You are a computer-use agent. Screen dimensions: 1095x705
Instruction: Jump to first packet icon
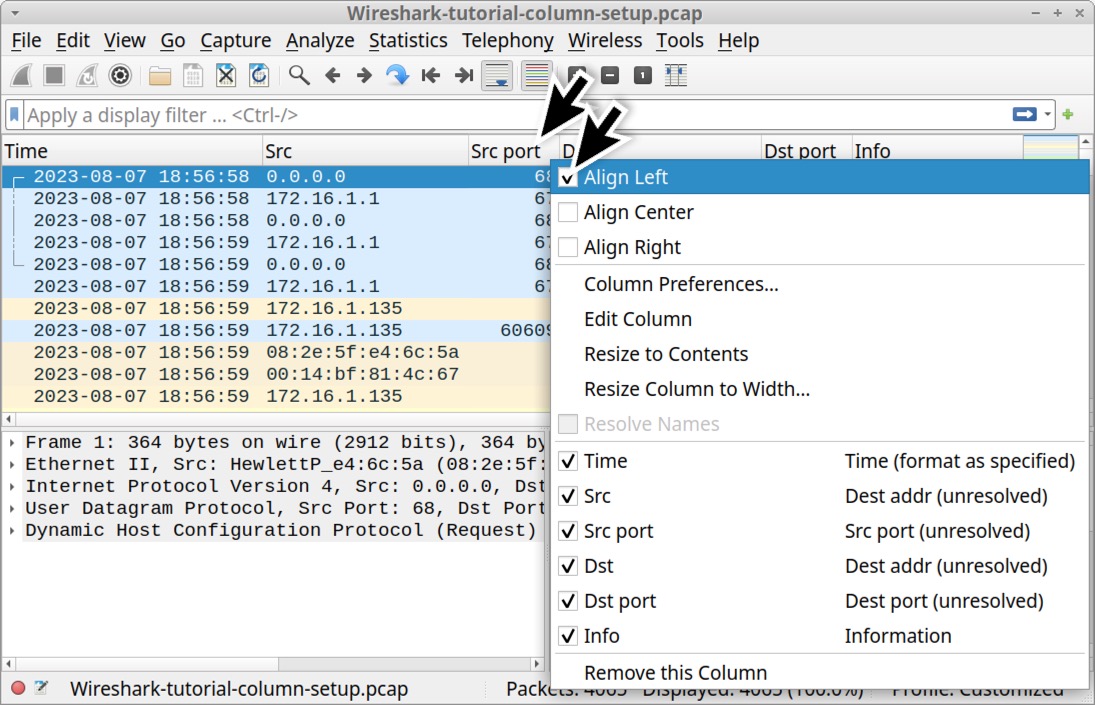click(x=431, y=75)
